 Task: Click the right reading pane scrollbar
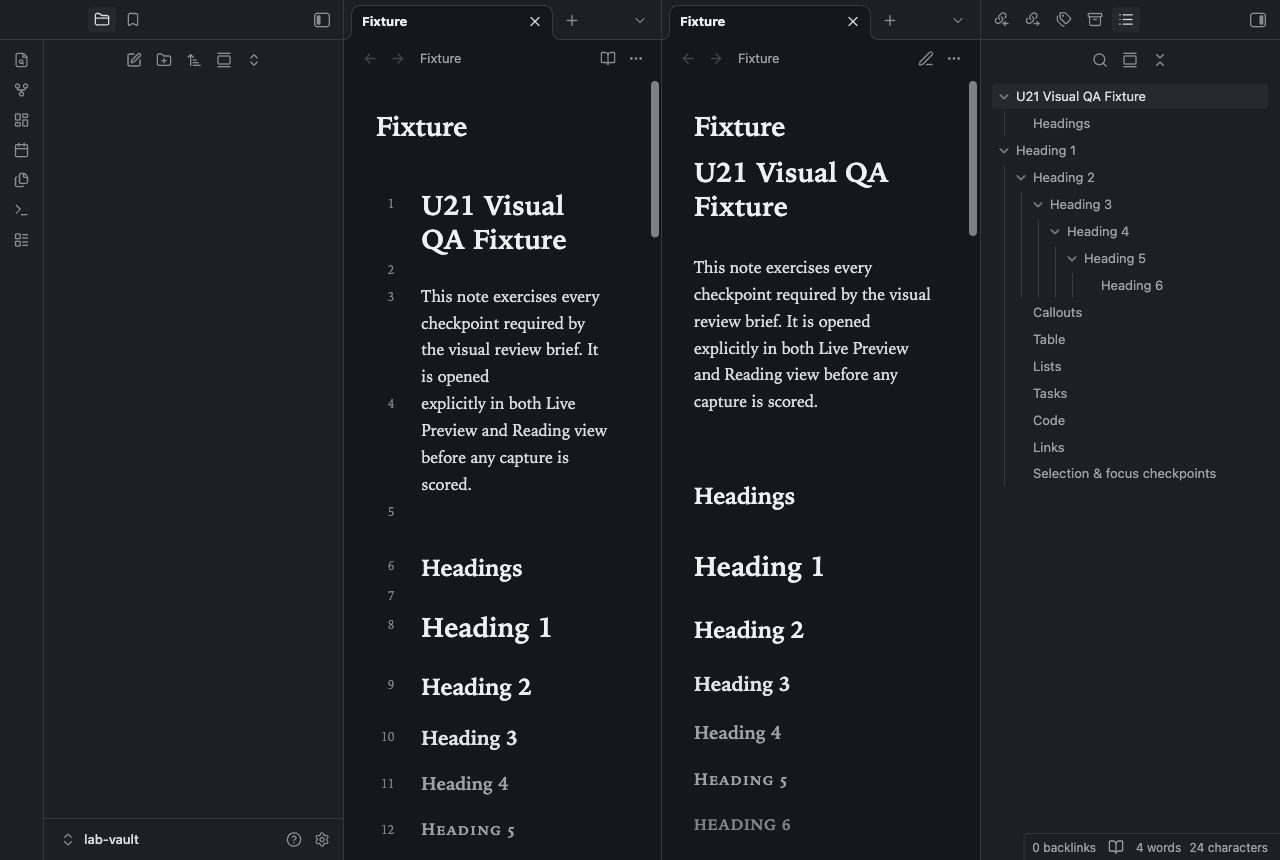973,159
